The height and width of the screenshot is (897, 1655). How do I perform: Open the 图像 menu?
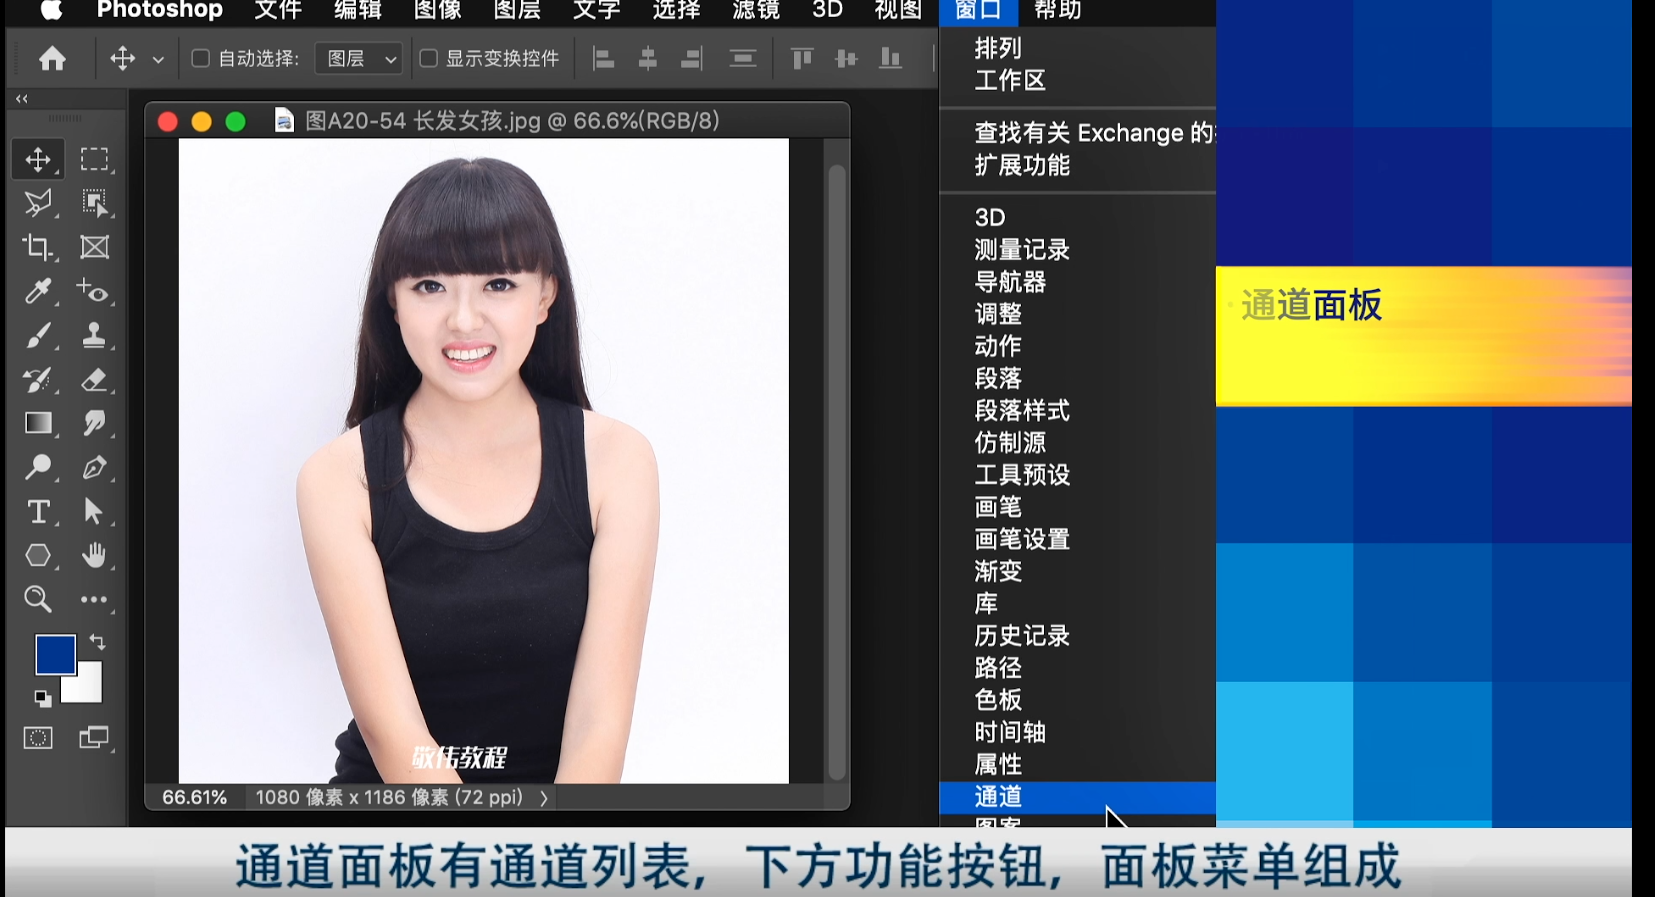click(x=437, y=10)
